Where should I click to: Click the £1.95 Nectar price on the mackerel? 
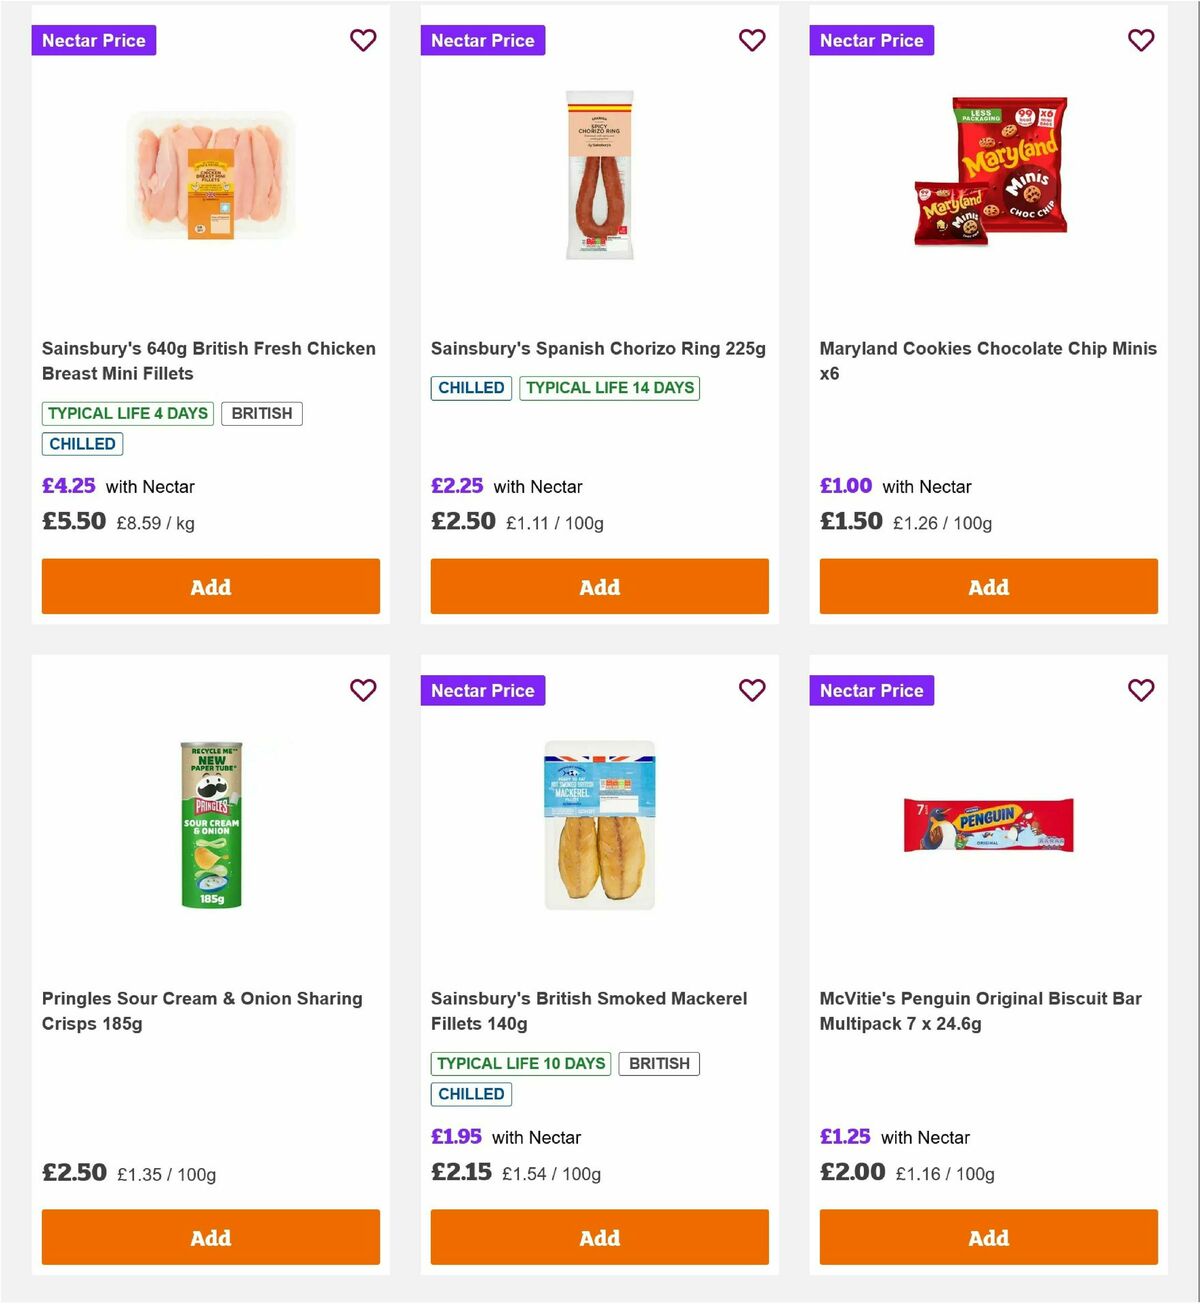[456, 1137]
